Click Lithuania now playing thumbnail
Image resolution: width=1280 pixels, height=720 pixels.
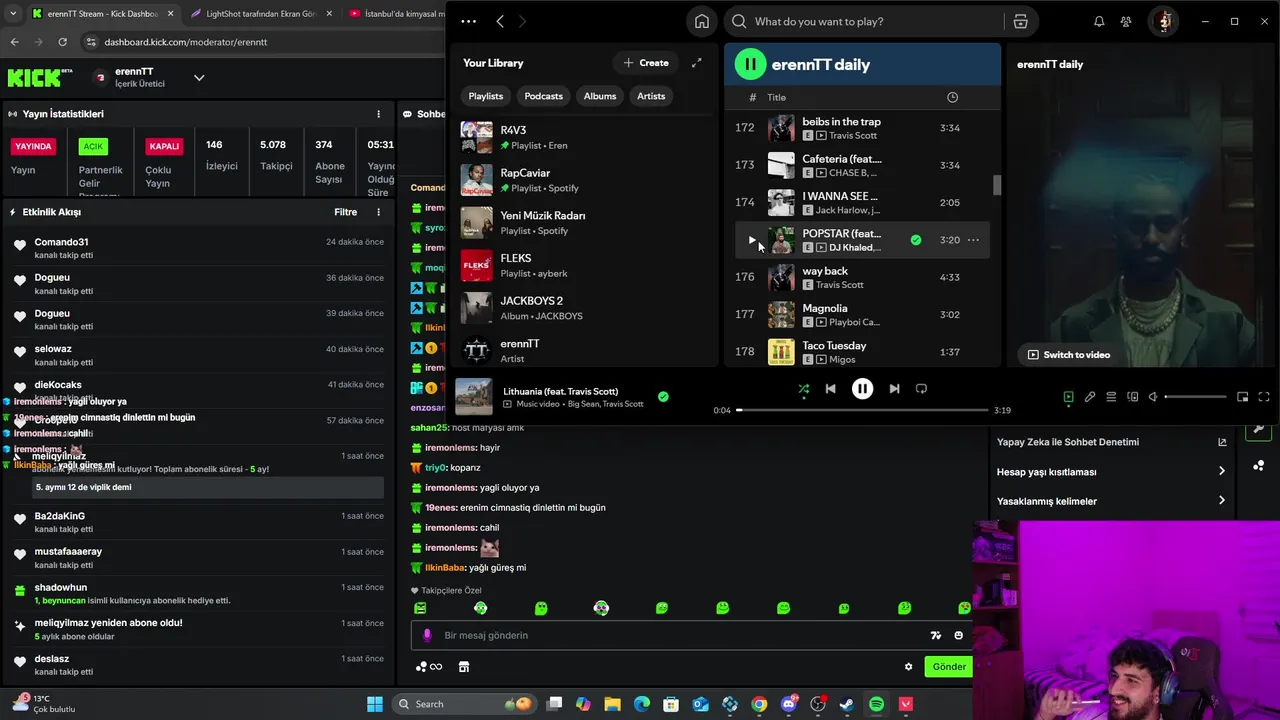[x=474, y=397]
